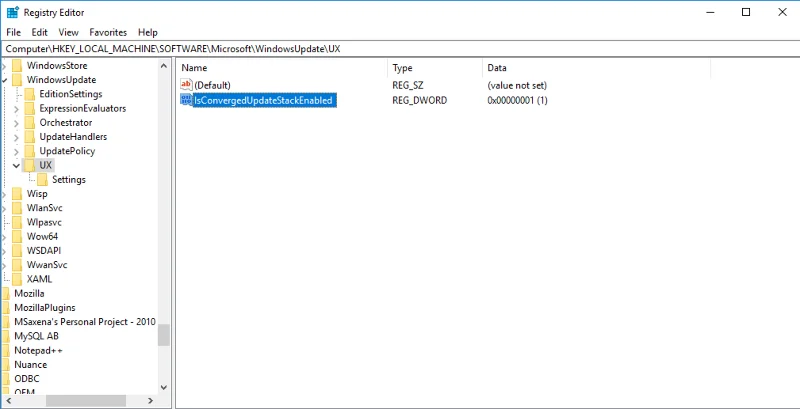Select the Wow64 folder icon
Screen dimensions: 800x409
click(17, 237)
